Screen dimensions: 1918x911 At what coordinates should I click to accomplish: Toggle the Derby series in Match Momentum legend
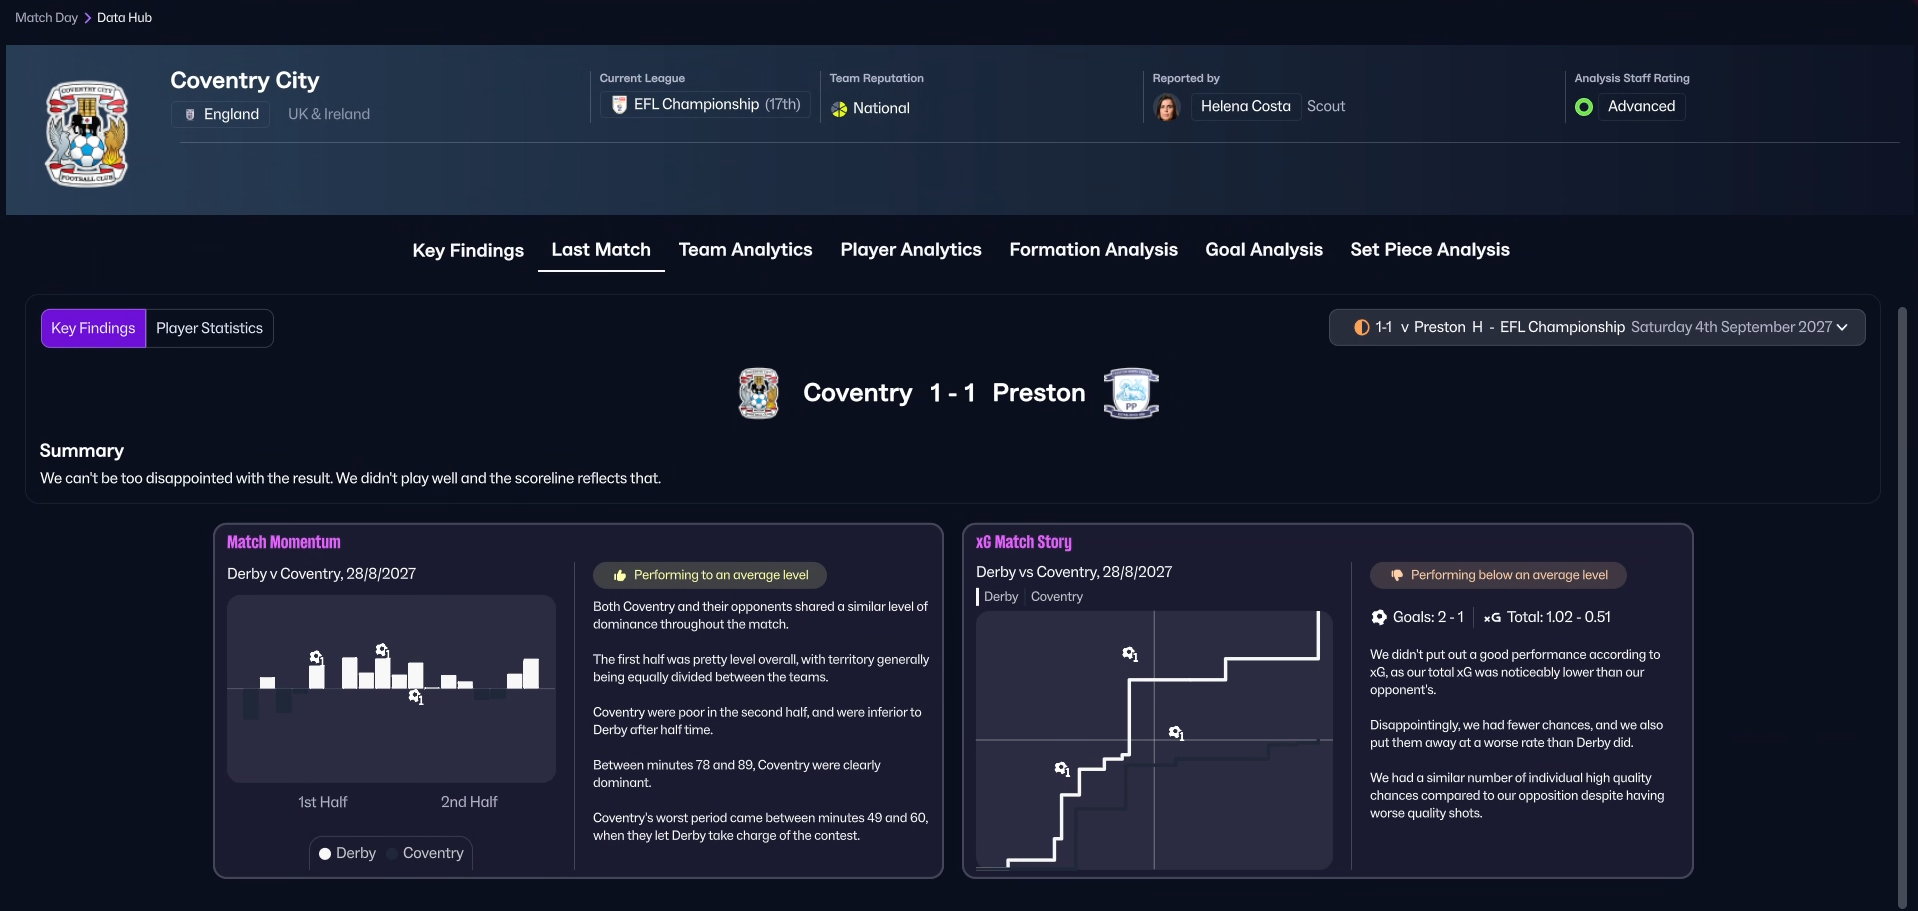pyautogui.click(x=347, y=854)
